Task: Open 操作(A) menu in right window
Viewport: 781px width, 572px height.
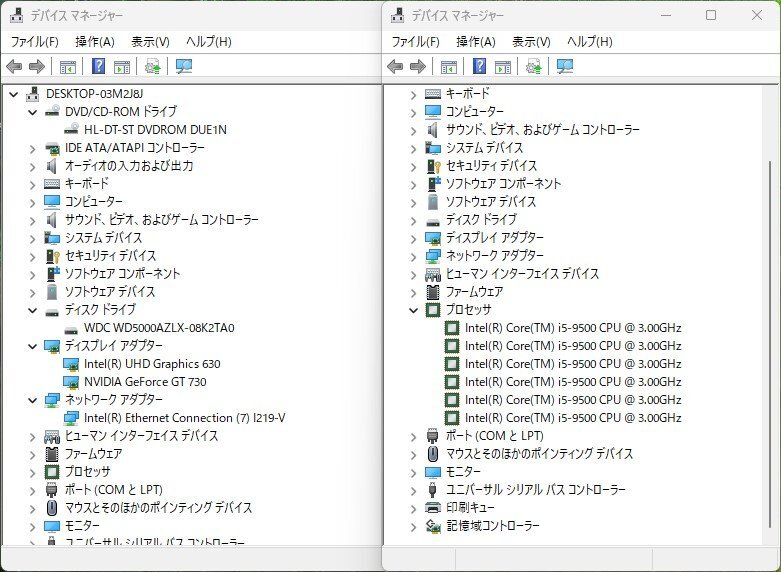Action: pyautogui.click(x=476, y=41)
